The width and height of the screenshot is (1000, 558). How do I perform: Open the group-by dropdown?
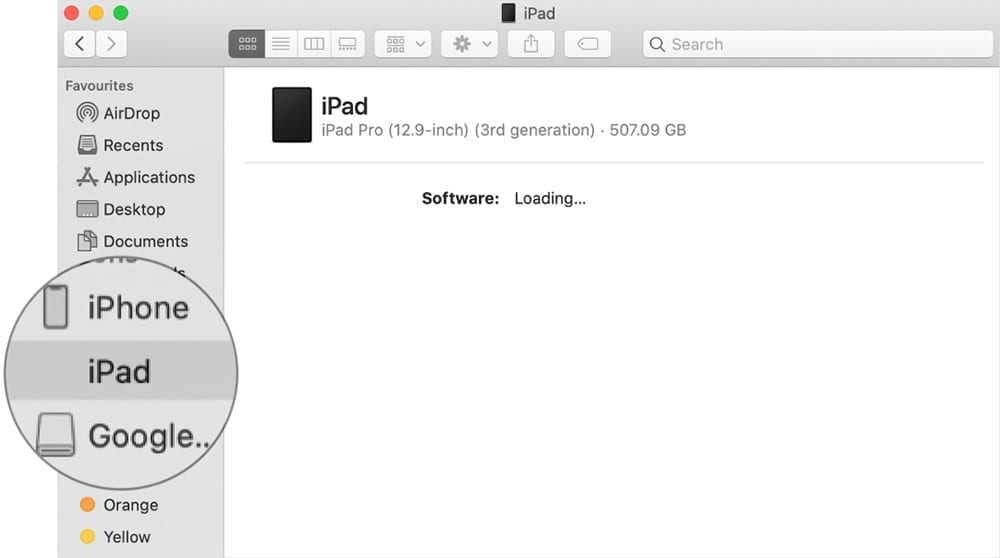tap(403, 44)
